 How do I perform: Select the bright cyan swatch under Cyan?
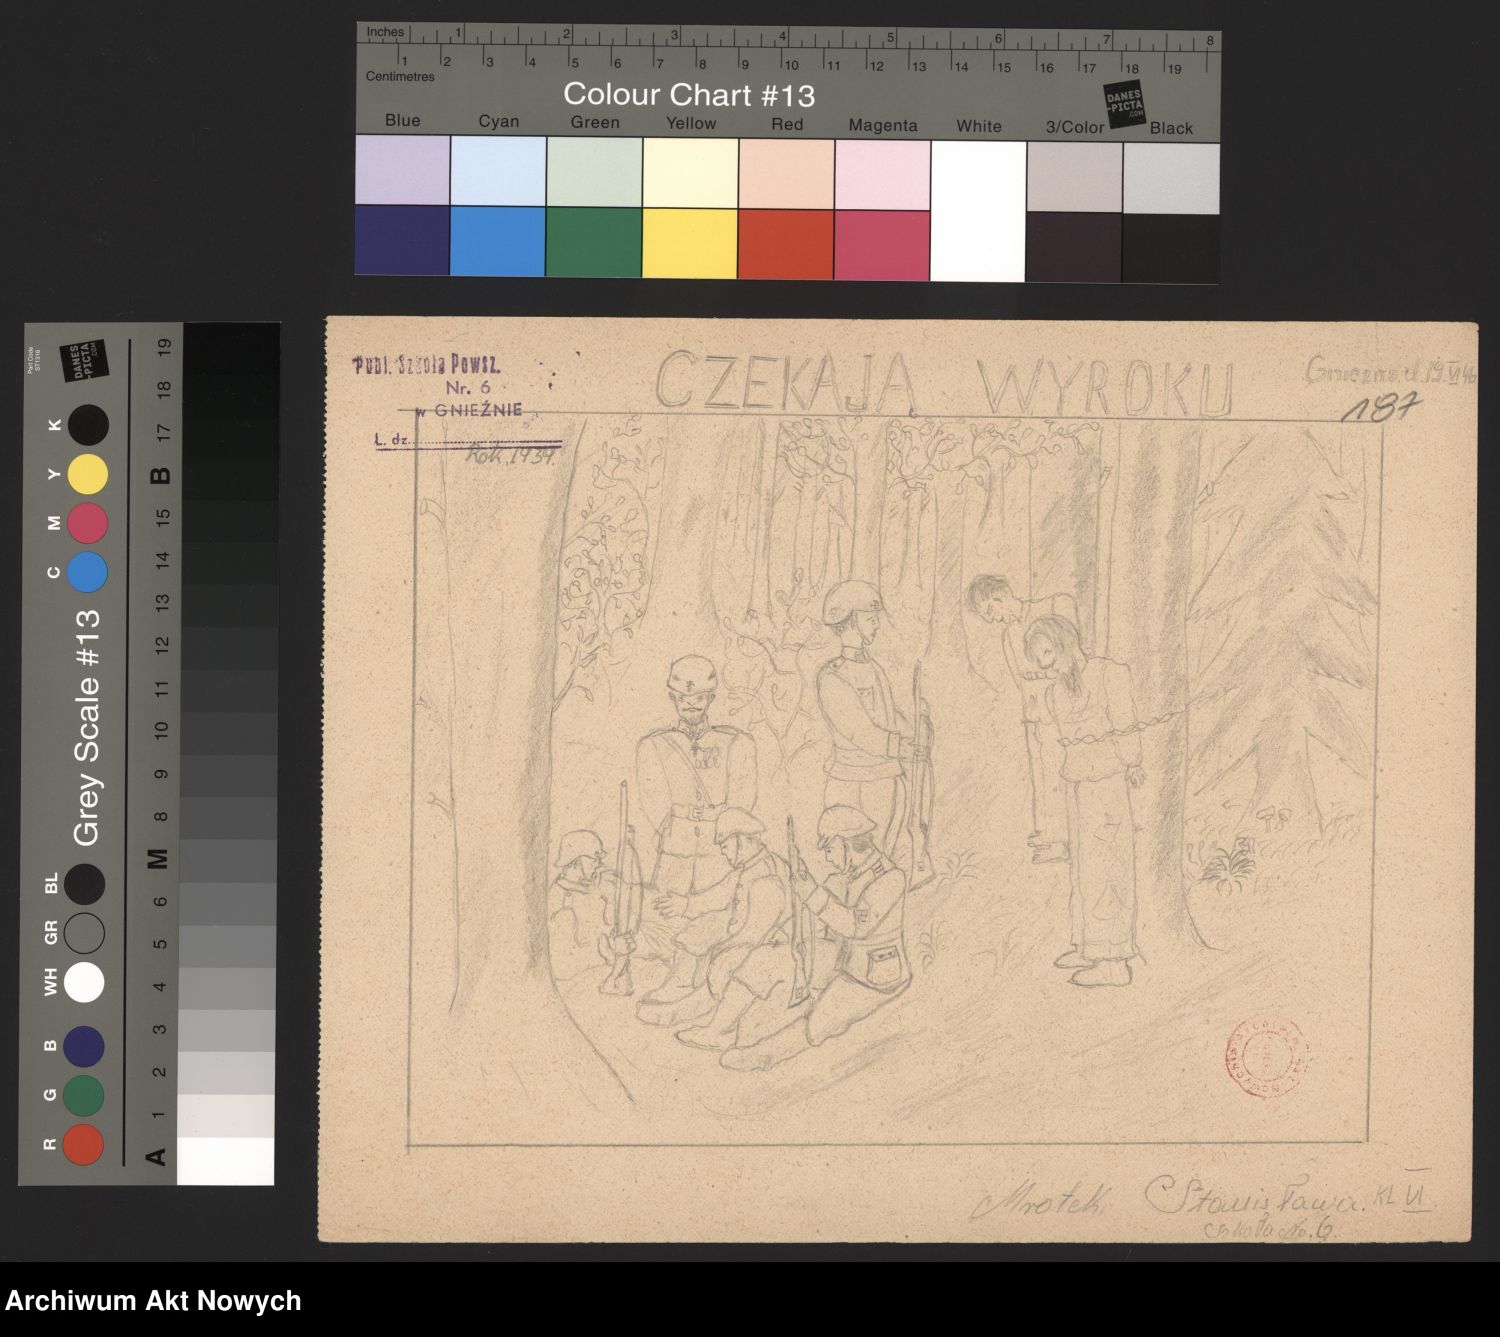pyautogui.click(x=498, y=241)
